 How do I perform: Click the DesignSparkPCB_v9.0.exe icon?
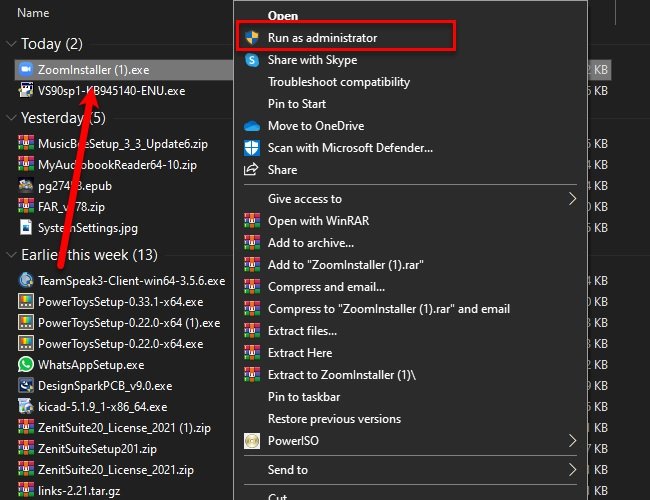coord(26,386)
